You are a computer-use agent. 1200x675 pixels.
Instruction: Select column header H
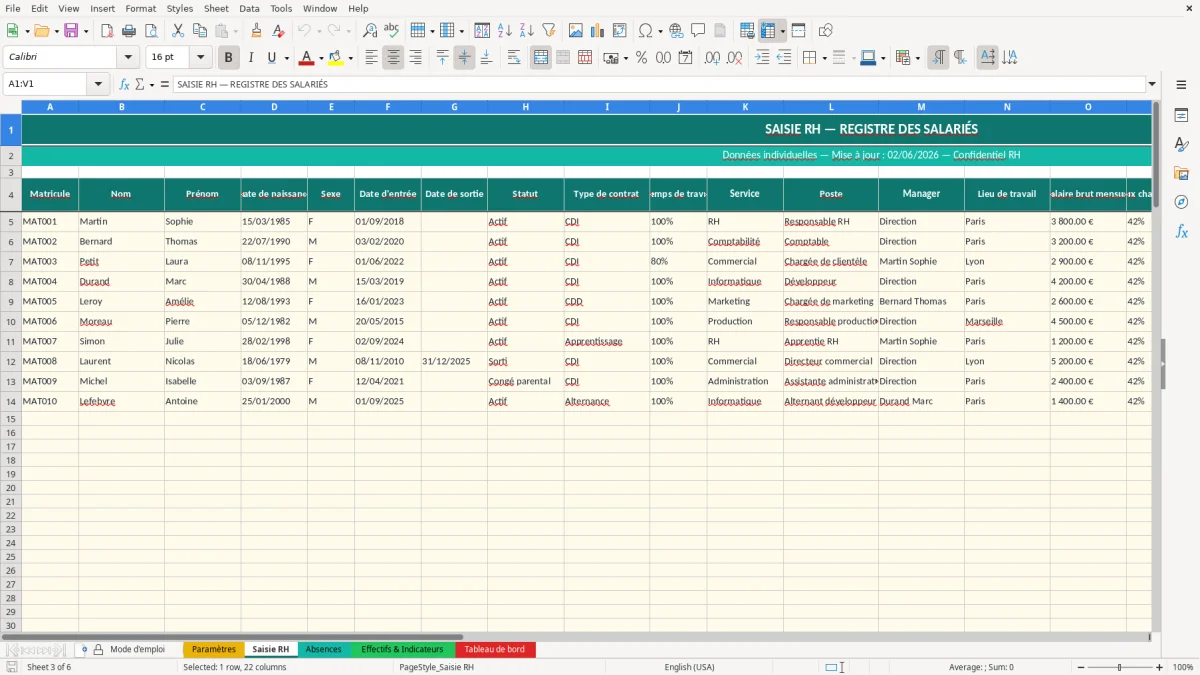[525, 107]
